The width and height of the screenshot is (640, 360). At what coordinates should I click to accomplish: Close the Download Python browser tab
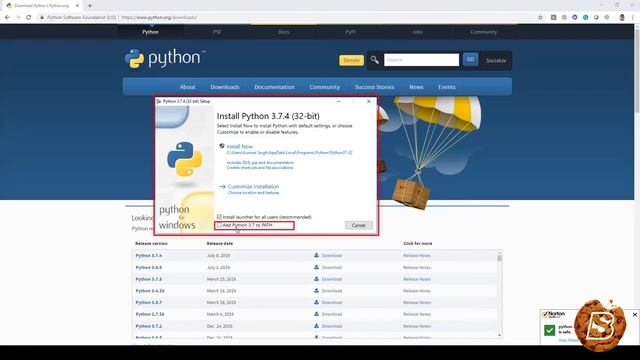[77, 6]
